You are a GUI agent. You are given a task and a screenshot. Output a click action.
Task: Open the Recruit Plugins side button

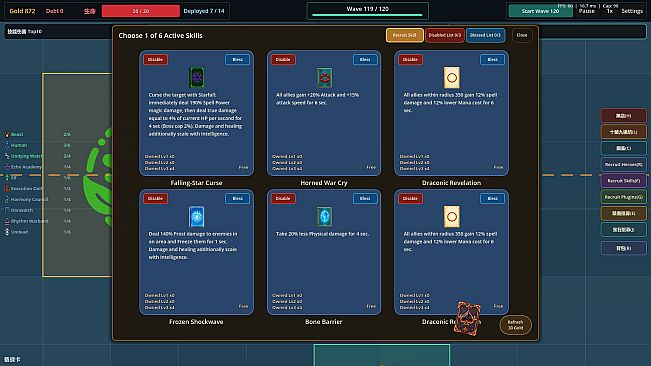pos(624,197)
